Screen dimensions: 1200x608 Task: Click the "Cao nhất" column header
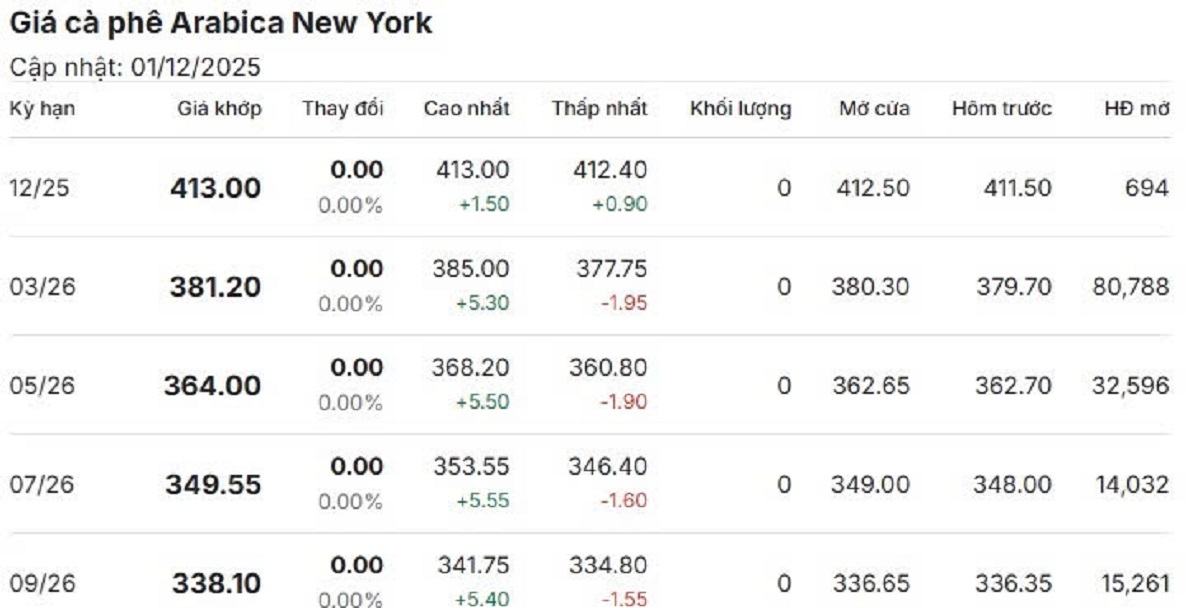466,109
